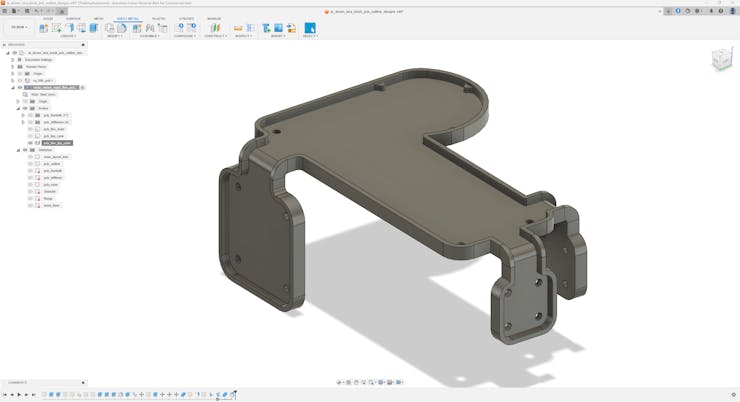The height and width of the screenshot is (402, 740).
Task: Expand the Bodies folder in browser
Action: [18, 108]
